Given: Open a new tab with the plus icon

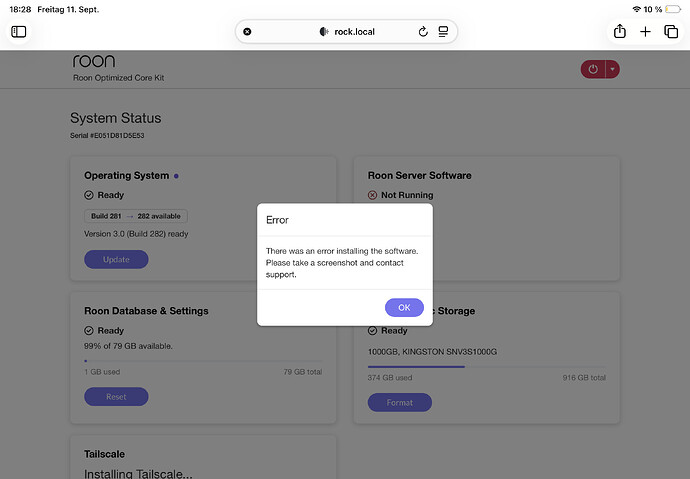Looking at the screenshot, I should (645, 32).
